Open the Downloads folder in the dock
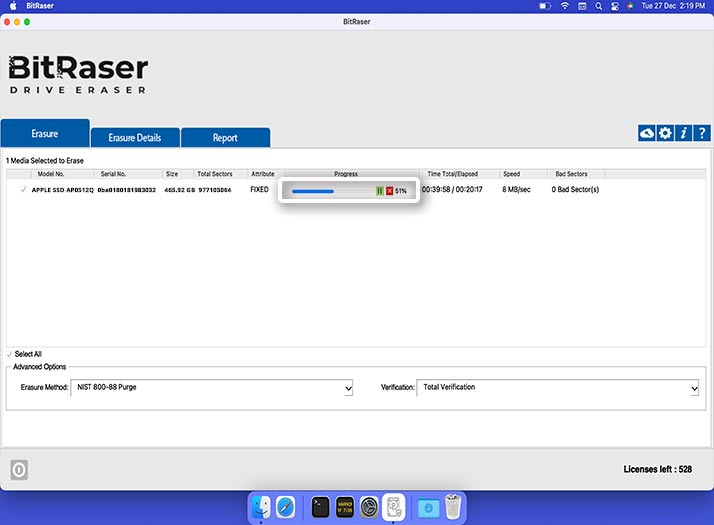The image size is (714, 525). pyautogui.click(x=428, y=508)
